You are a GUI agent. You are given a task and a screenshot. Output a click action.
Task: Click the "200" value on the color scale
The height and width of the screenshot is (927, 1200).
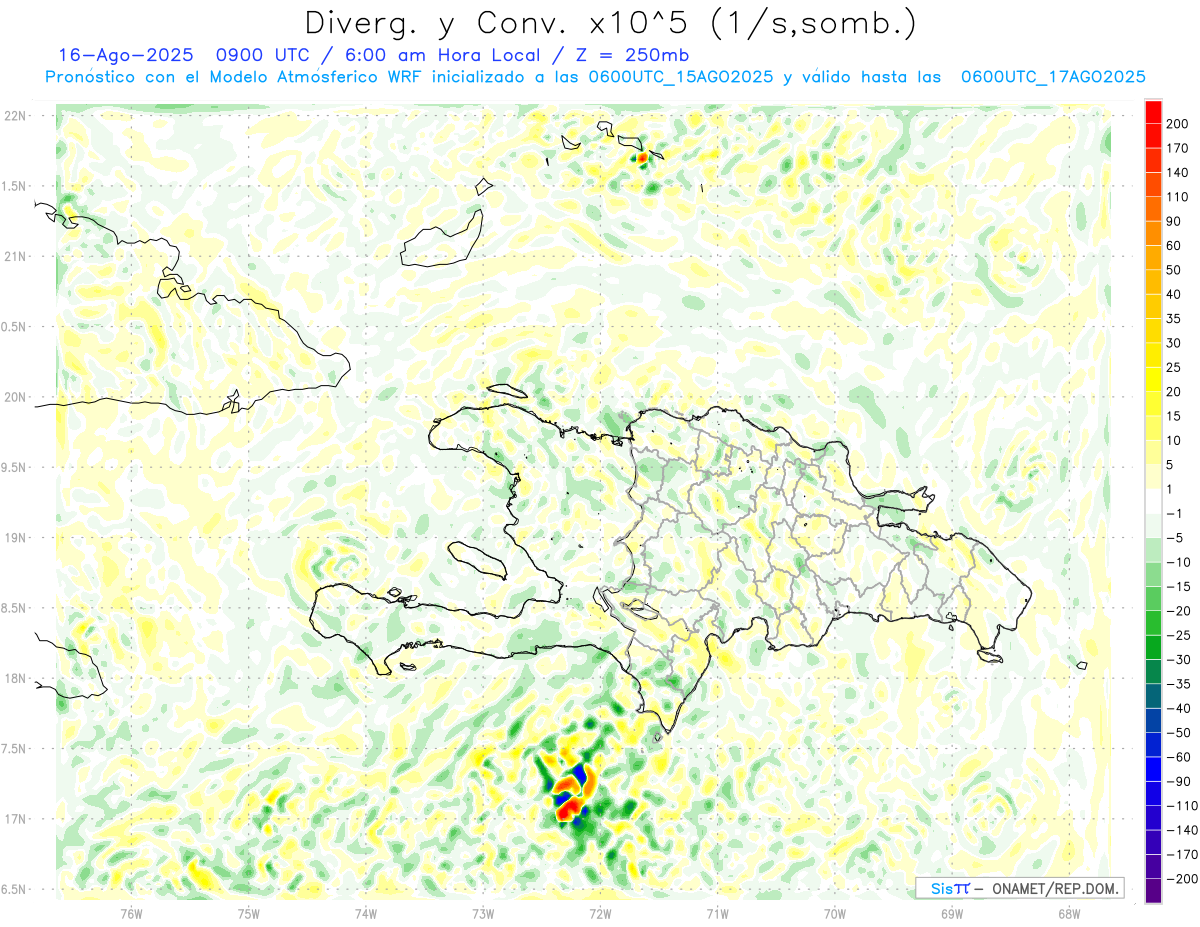point(1179,123)
